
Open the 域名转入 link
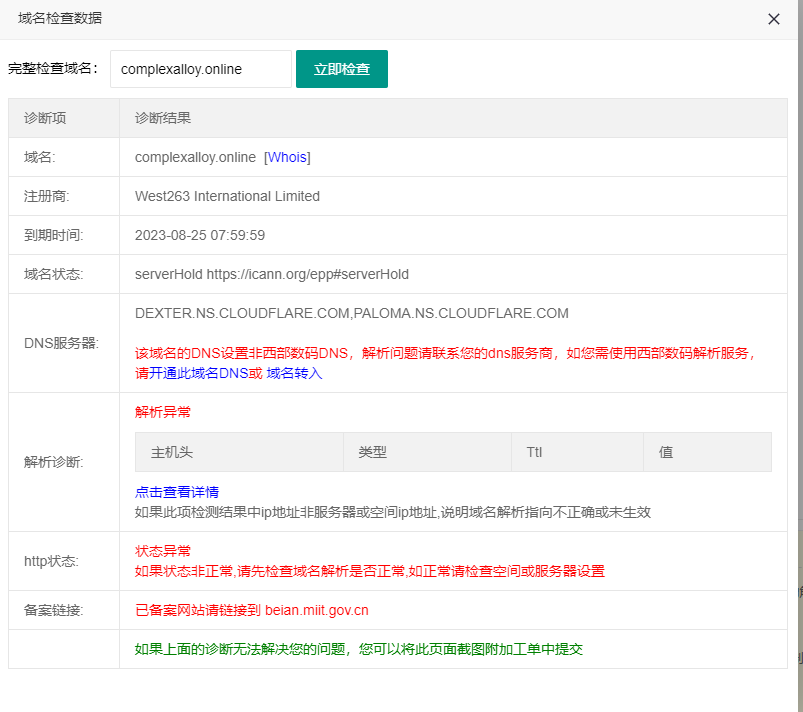(294, 373)
